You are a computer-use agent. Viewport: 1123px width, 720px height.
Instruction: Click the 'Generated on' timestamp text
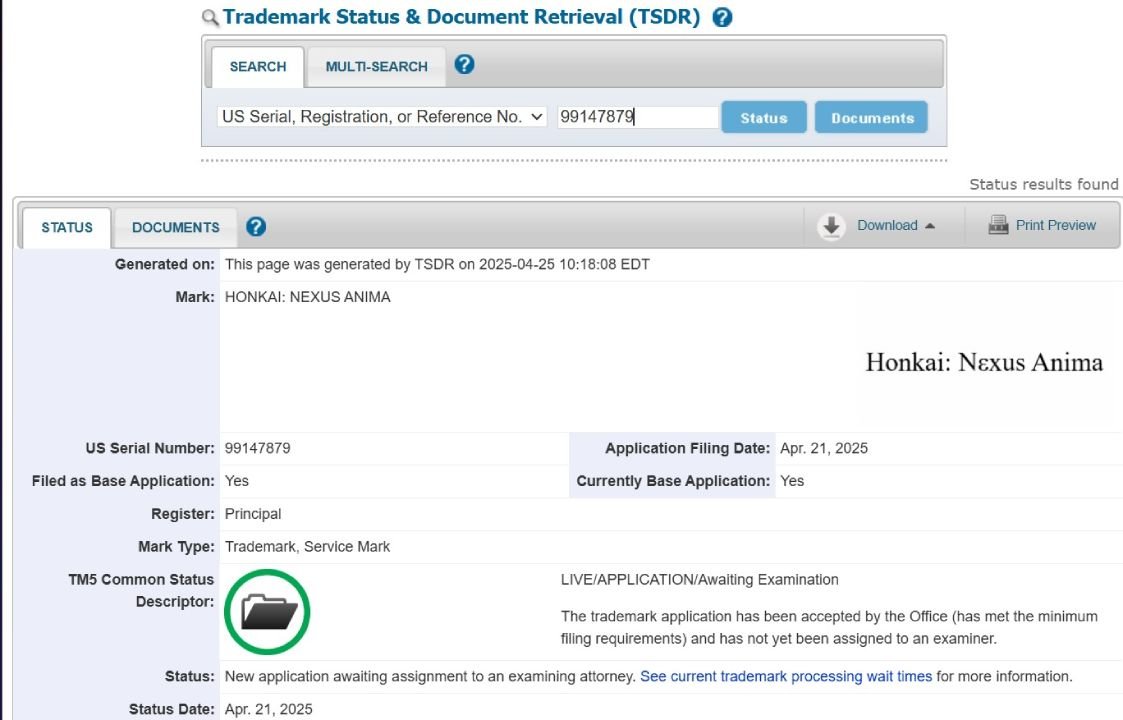[437, 264]
